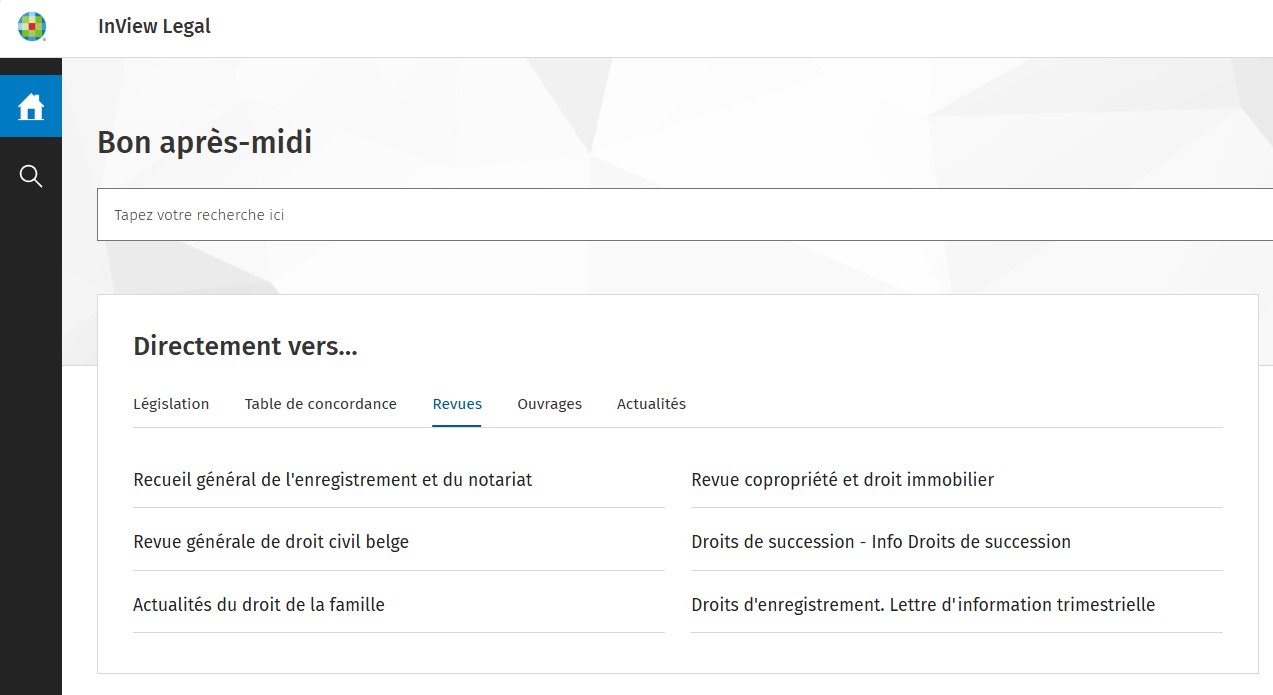Viewport: 1273px width, 695px height.
Task: Select the Revues tab
Action: pos(457,404)
